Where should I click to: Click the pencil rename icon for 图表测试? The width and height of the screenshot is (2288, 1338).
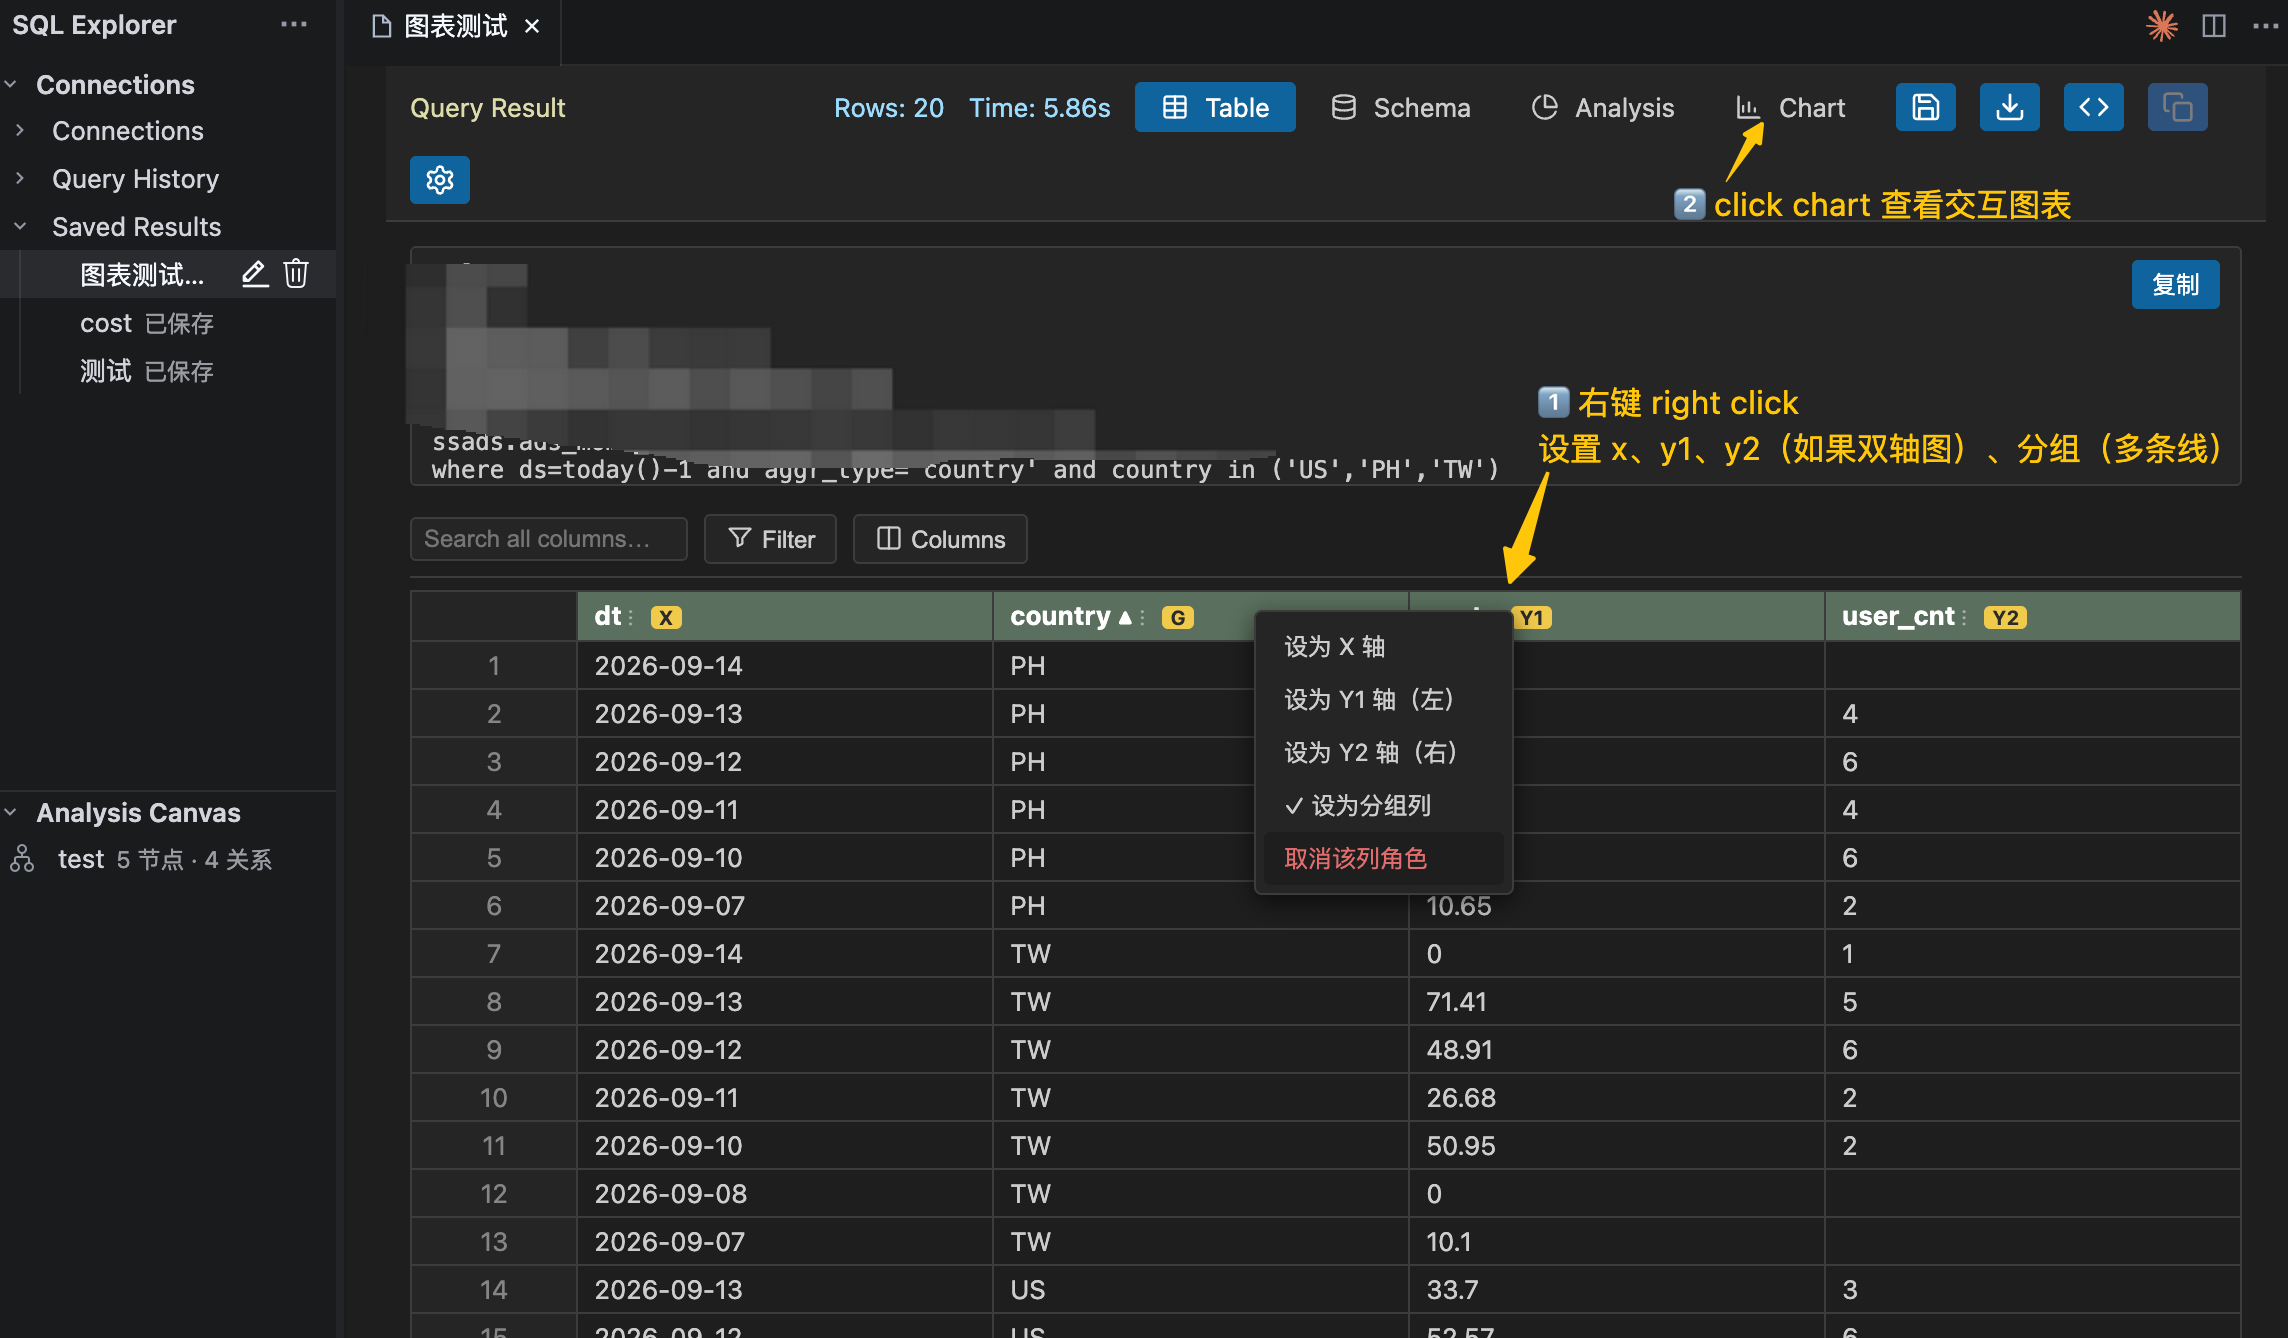tap(255, 274)
